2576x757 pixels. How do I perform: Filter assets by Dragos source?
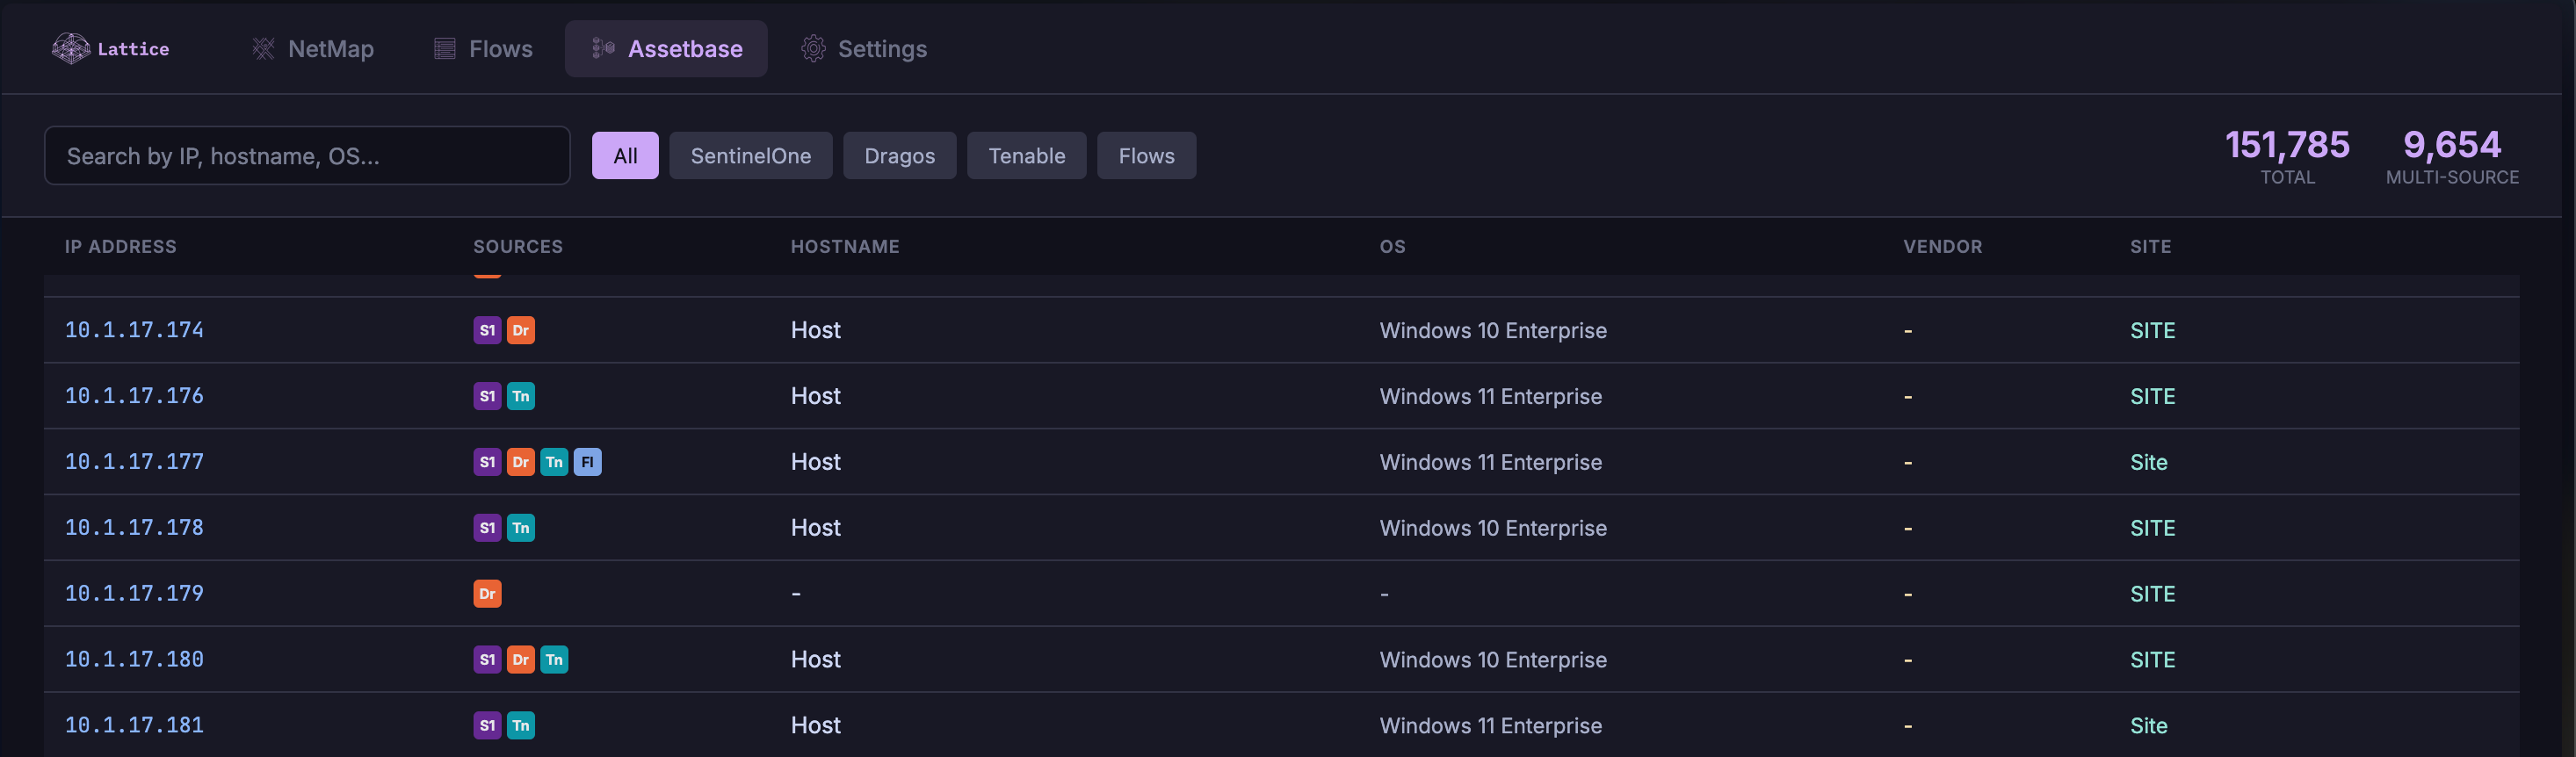[899, 156]
